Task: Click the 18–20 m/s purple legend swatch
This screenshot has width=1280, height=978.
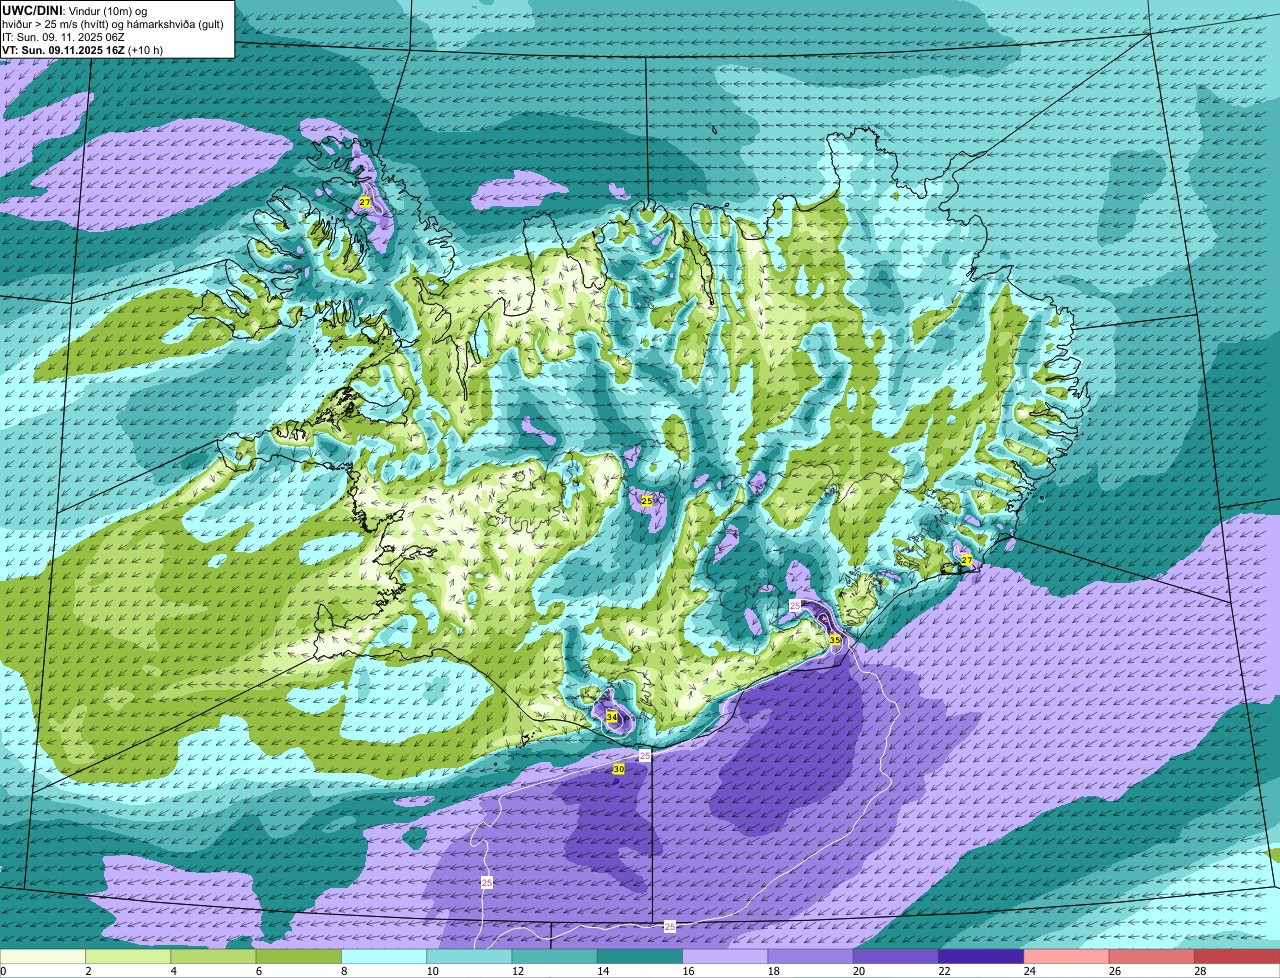Action: click(x=811, y=956)
